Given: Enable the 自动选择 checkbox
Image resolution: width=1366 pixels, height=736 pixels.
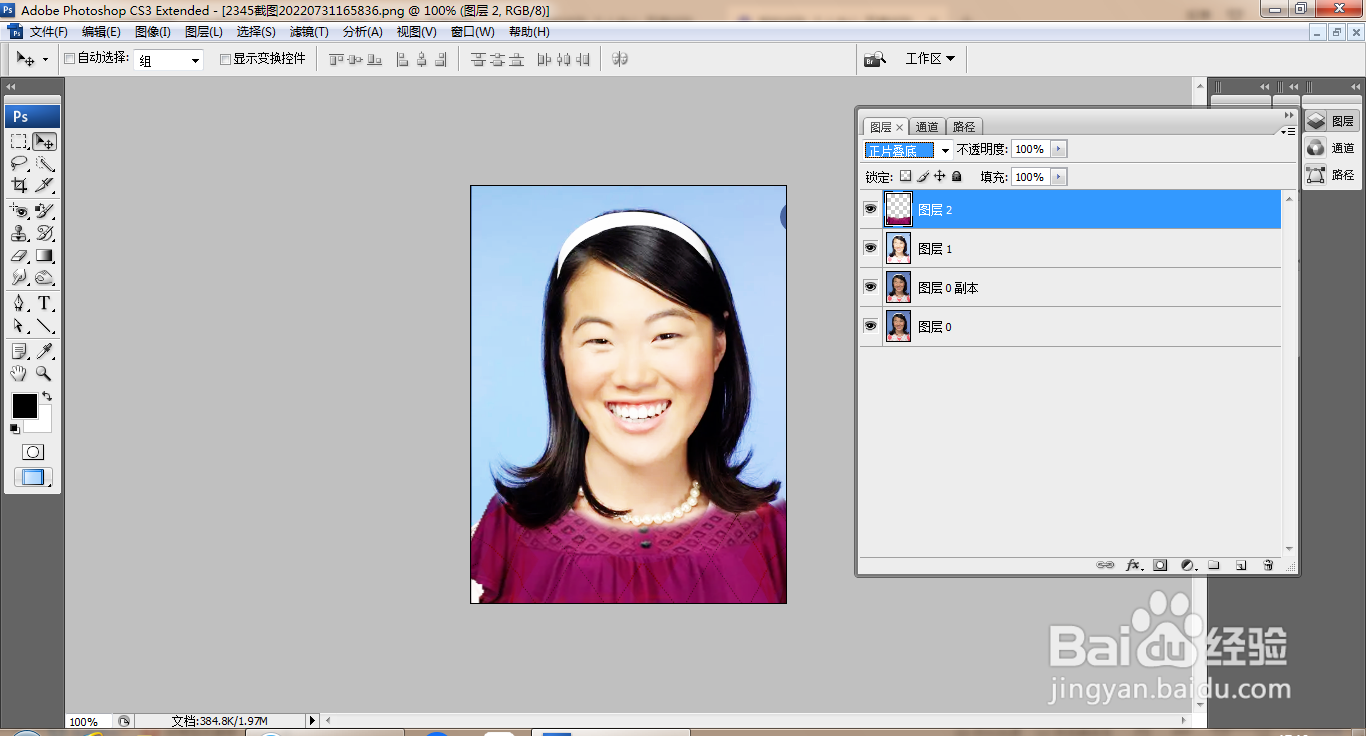Looking at the screenshot, I should (x=69, y=59).
